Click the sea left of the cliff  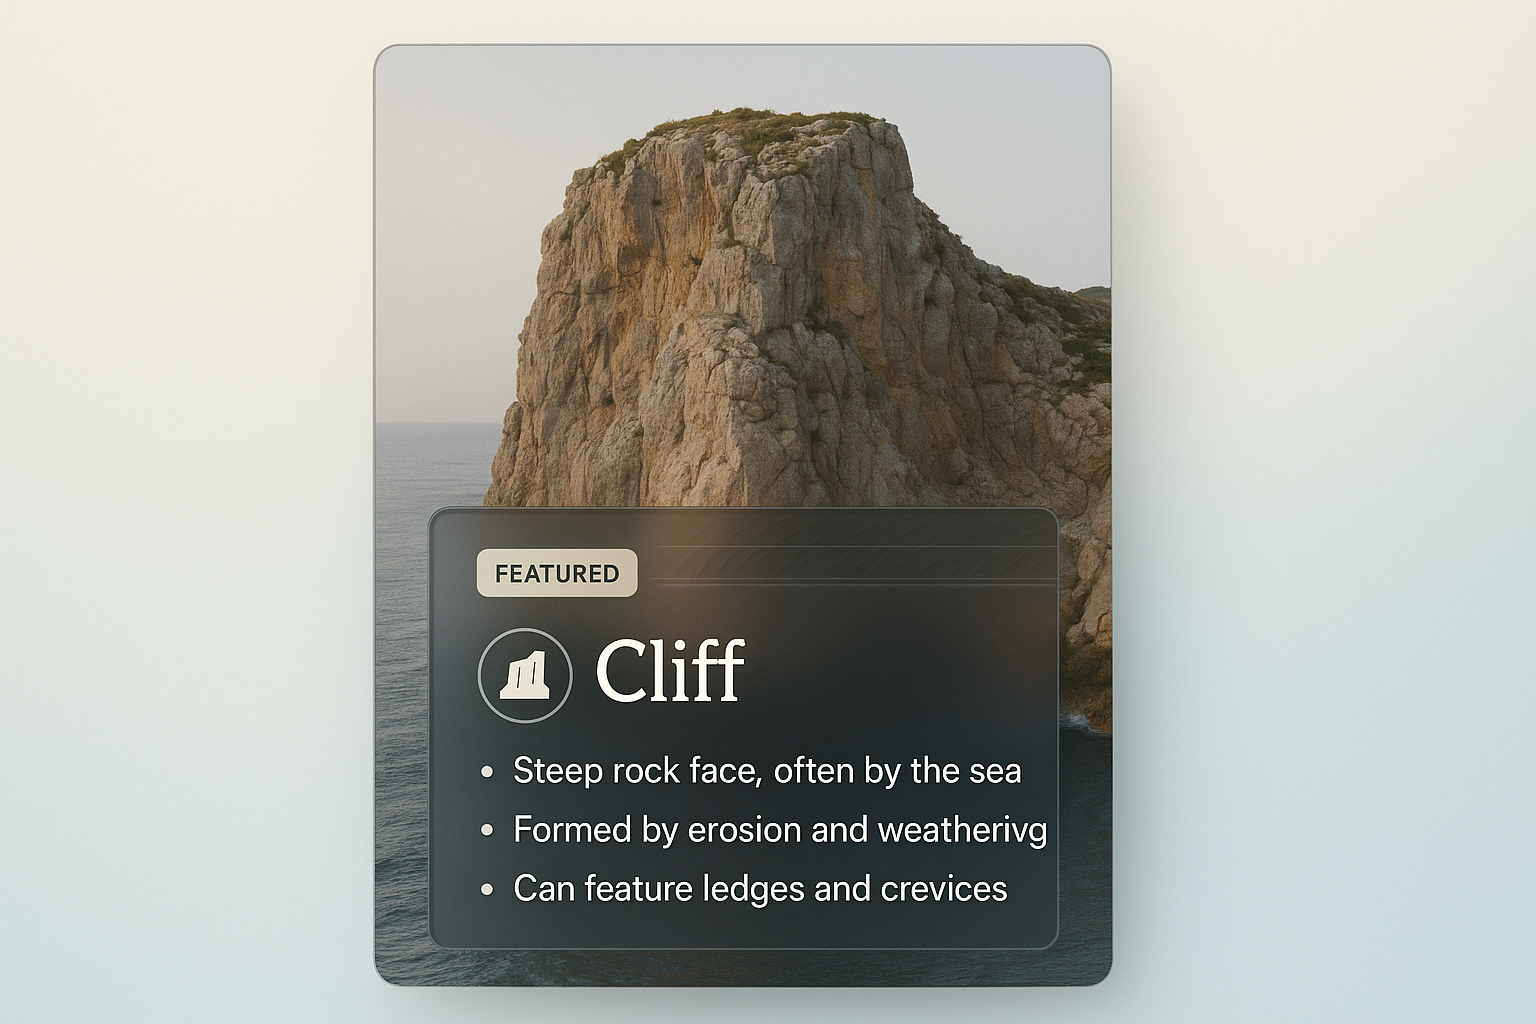click(x=430, y=470)
